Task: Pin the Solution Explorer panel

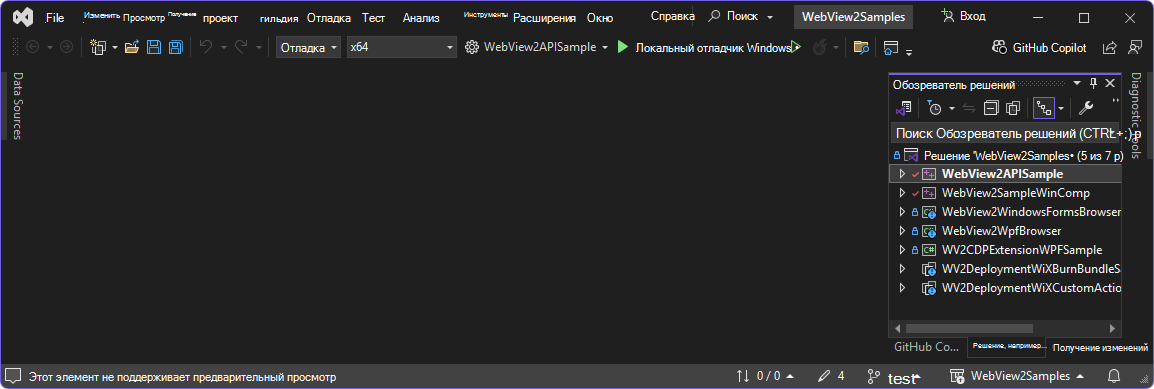Action: click(1094, 84)
